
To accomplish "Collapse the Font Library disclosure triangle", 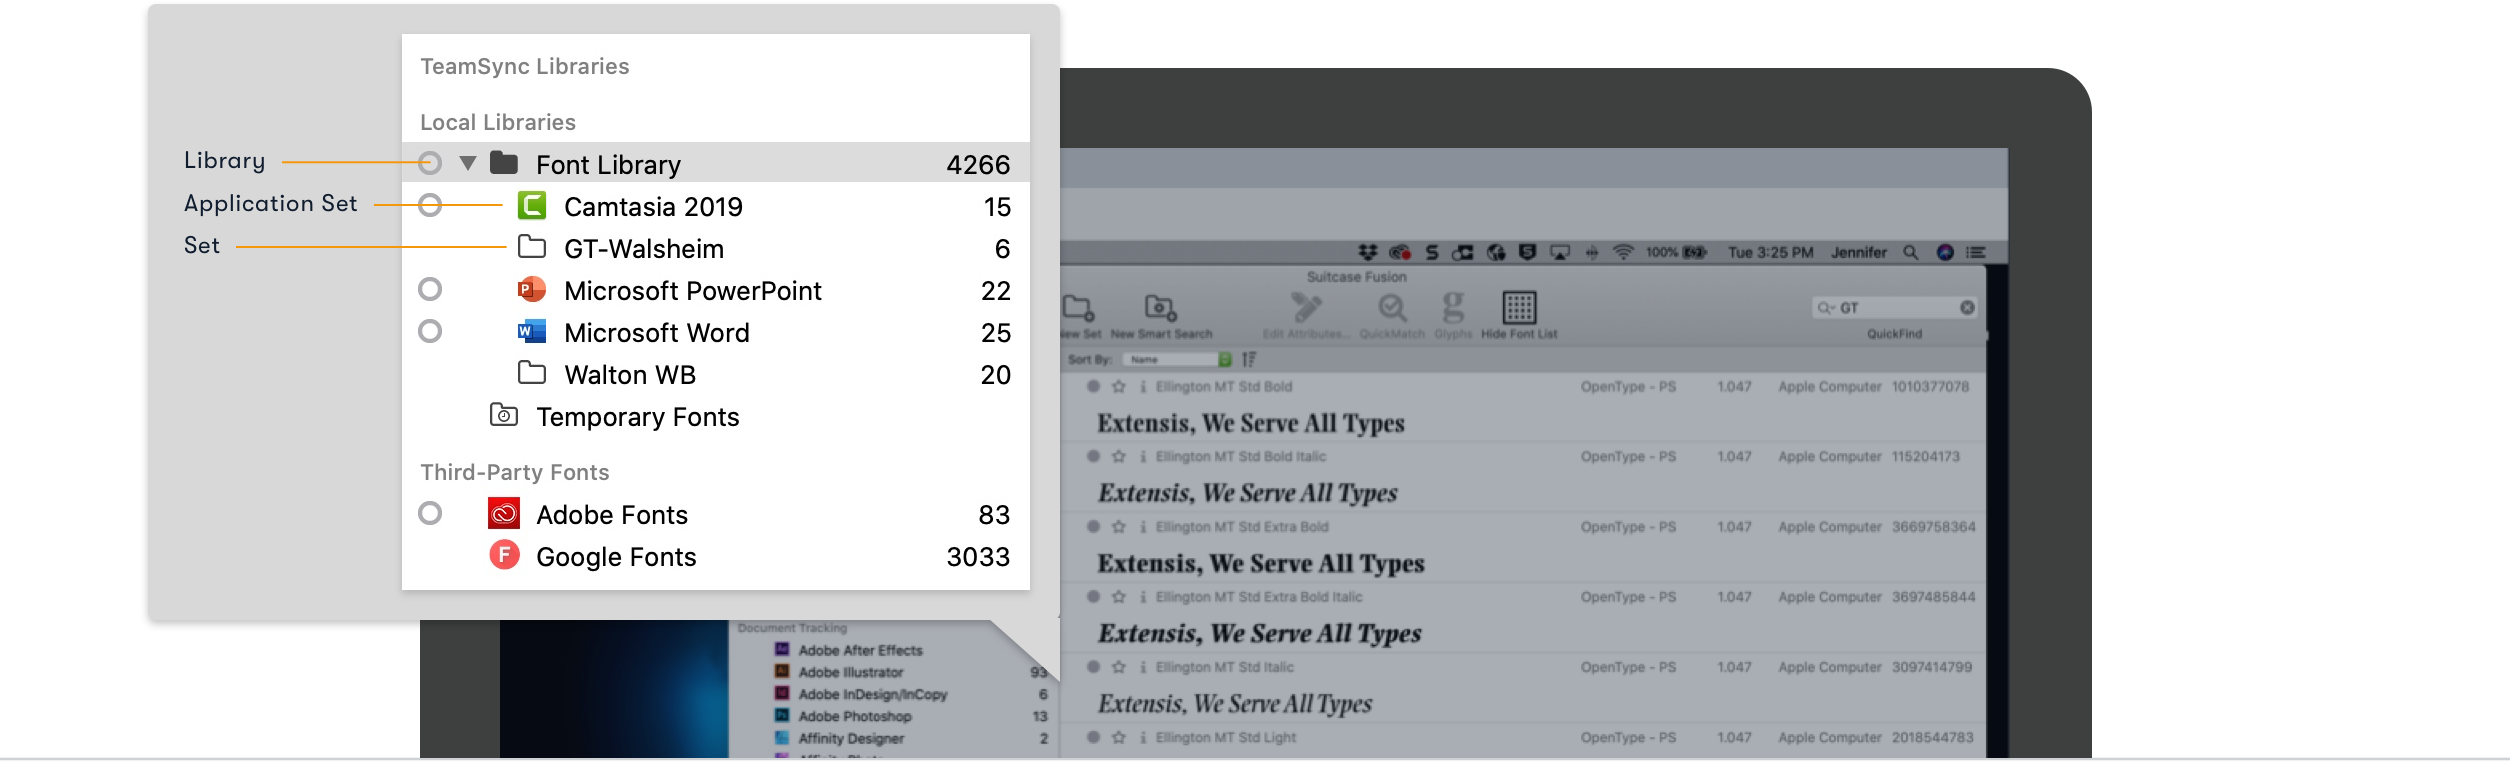I will tap(467, 163).
